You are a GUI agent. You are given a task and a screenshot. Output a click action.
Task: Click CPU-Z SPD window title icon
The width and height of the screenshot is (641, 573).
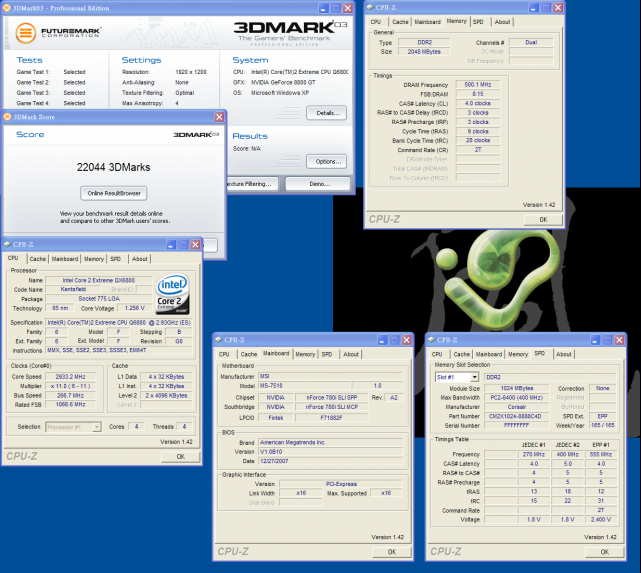pos(432,340)
